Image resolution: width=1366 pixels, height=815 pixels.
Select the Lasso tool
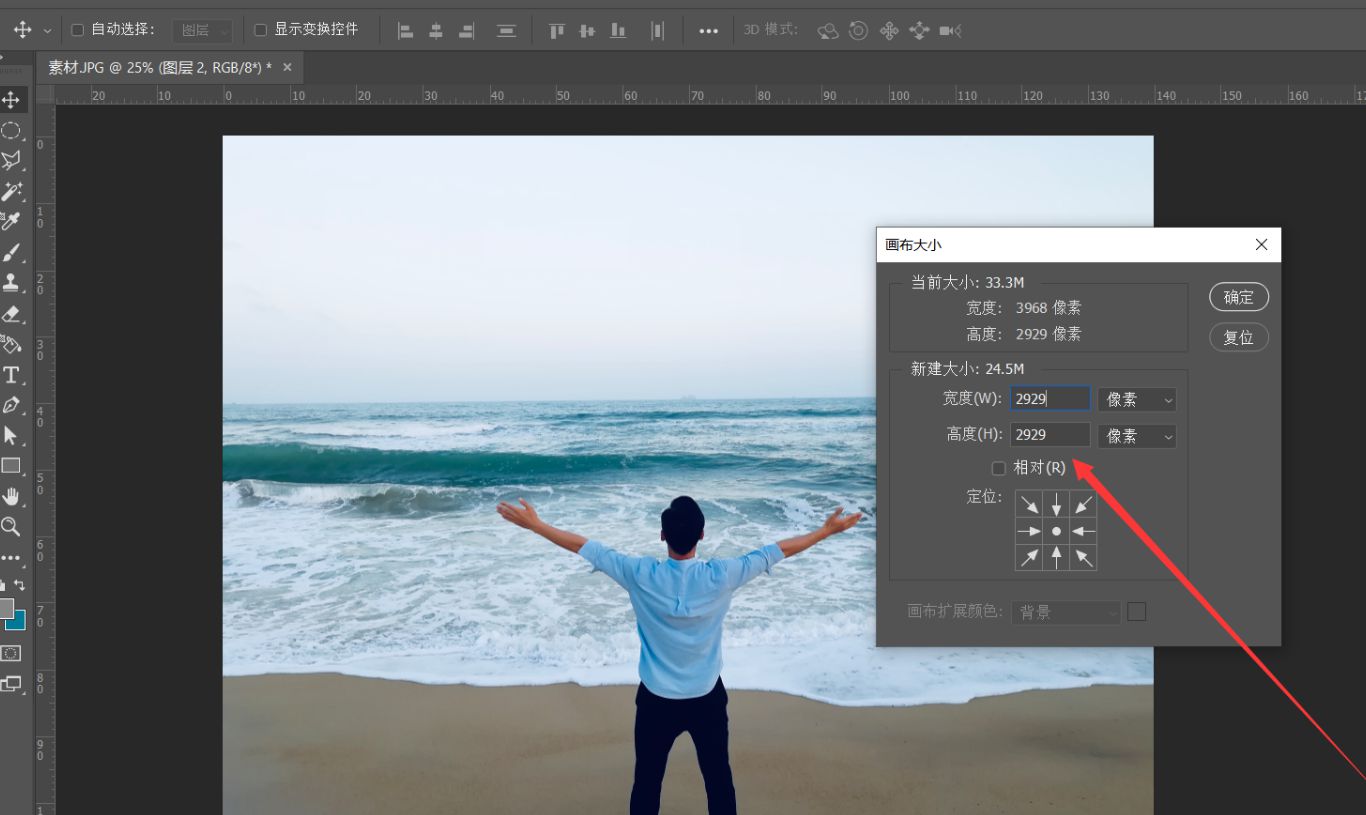[13, 160]
